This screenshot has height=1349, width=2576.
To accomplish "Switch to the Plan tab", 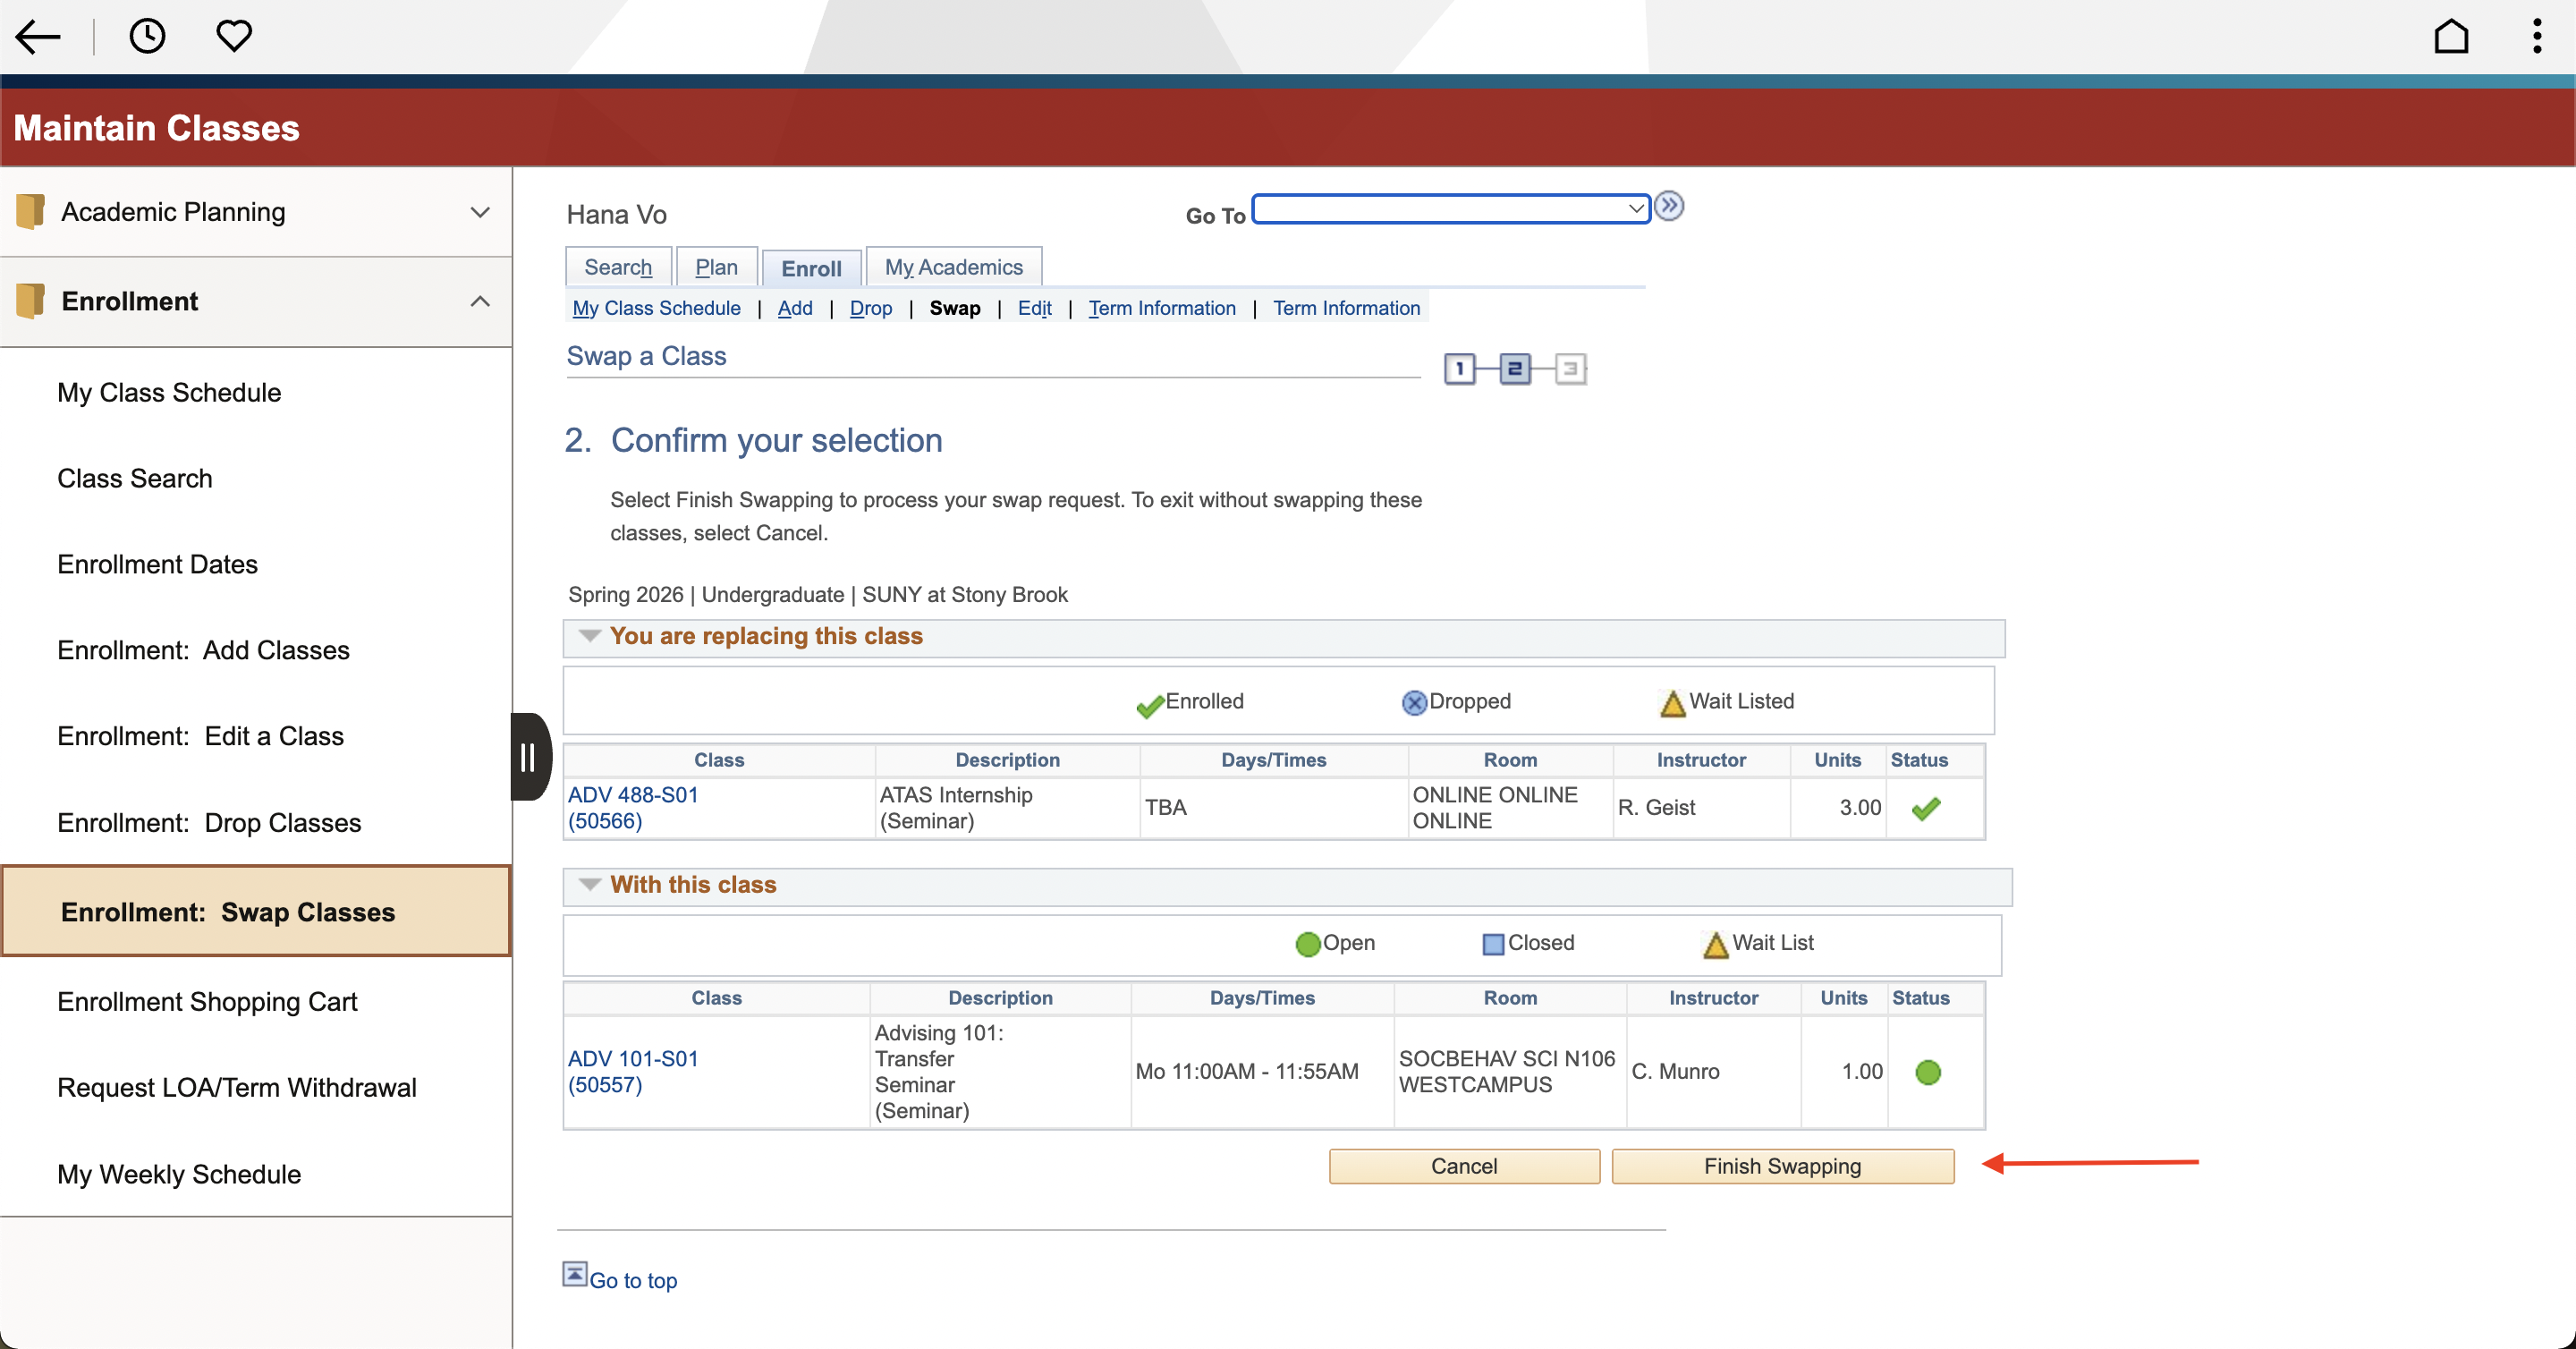I will 716,267.
